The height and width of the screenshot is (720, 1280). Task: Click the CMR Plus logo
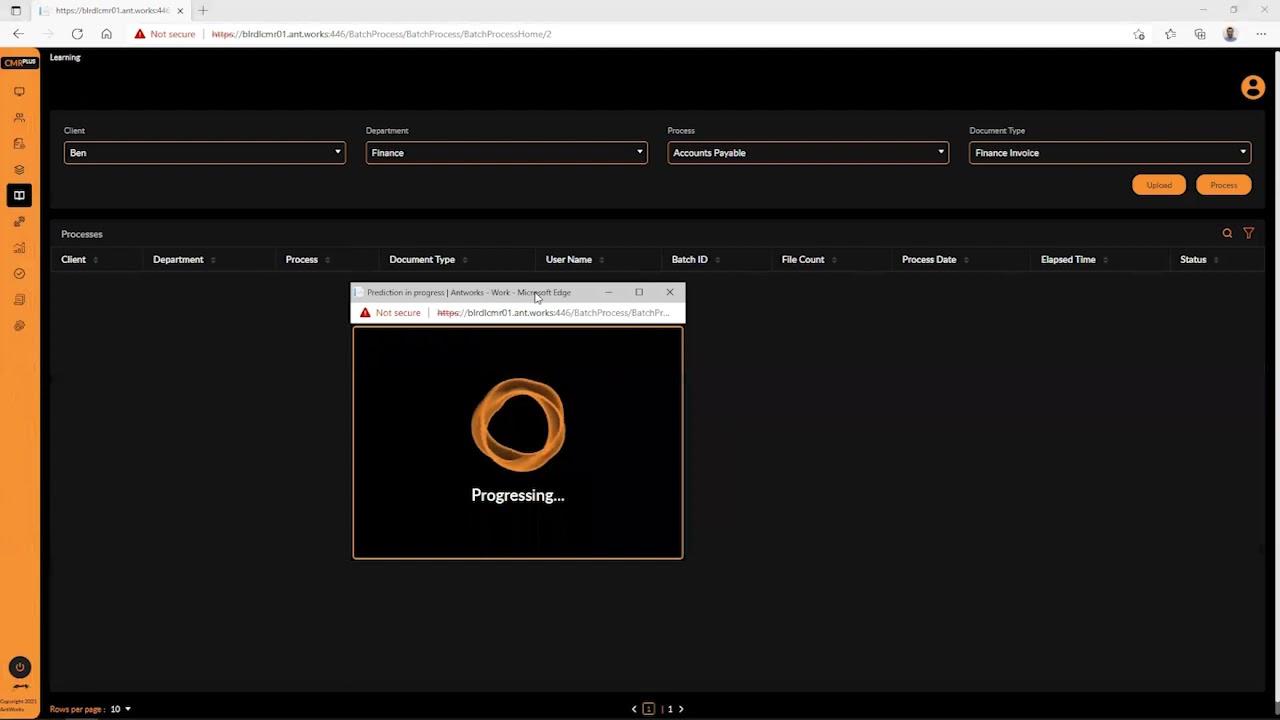pyautogui.click(x=19, y=62)
